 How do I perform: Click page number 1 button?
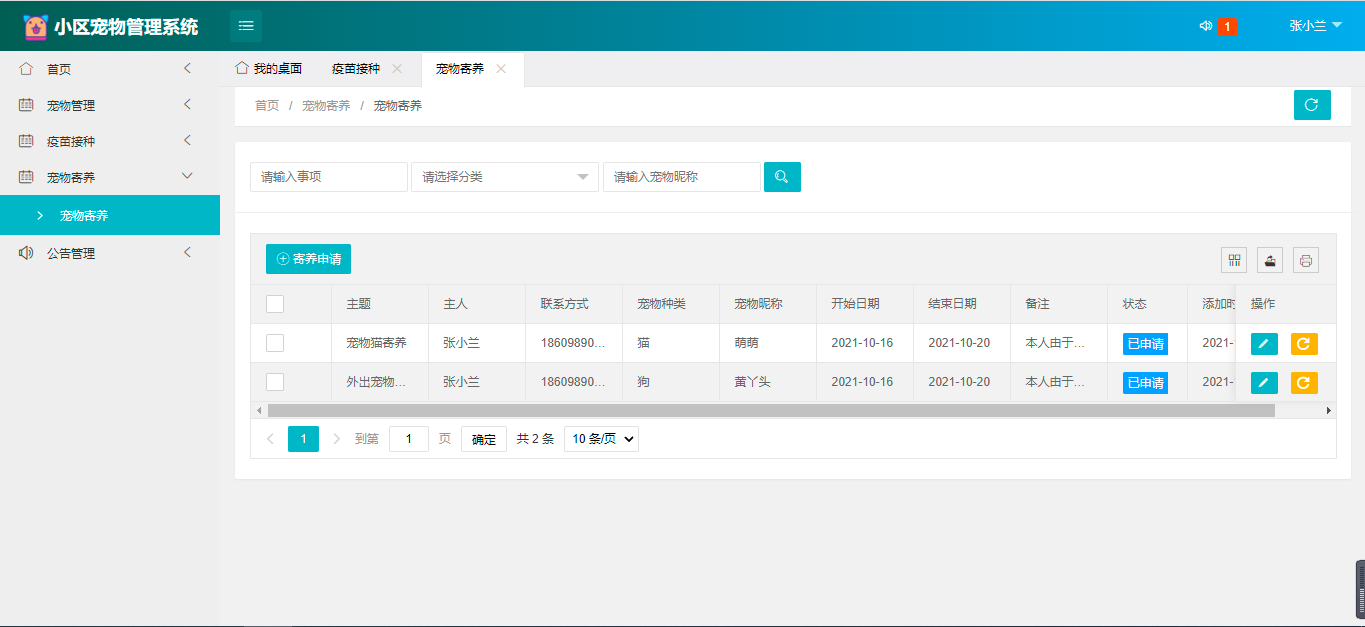[303, 439]
